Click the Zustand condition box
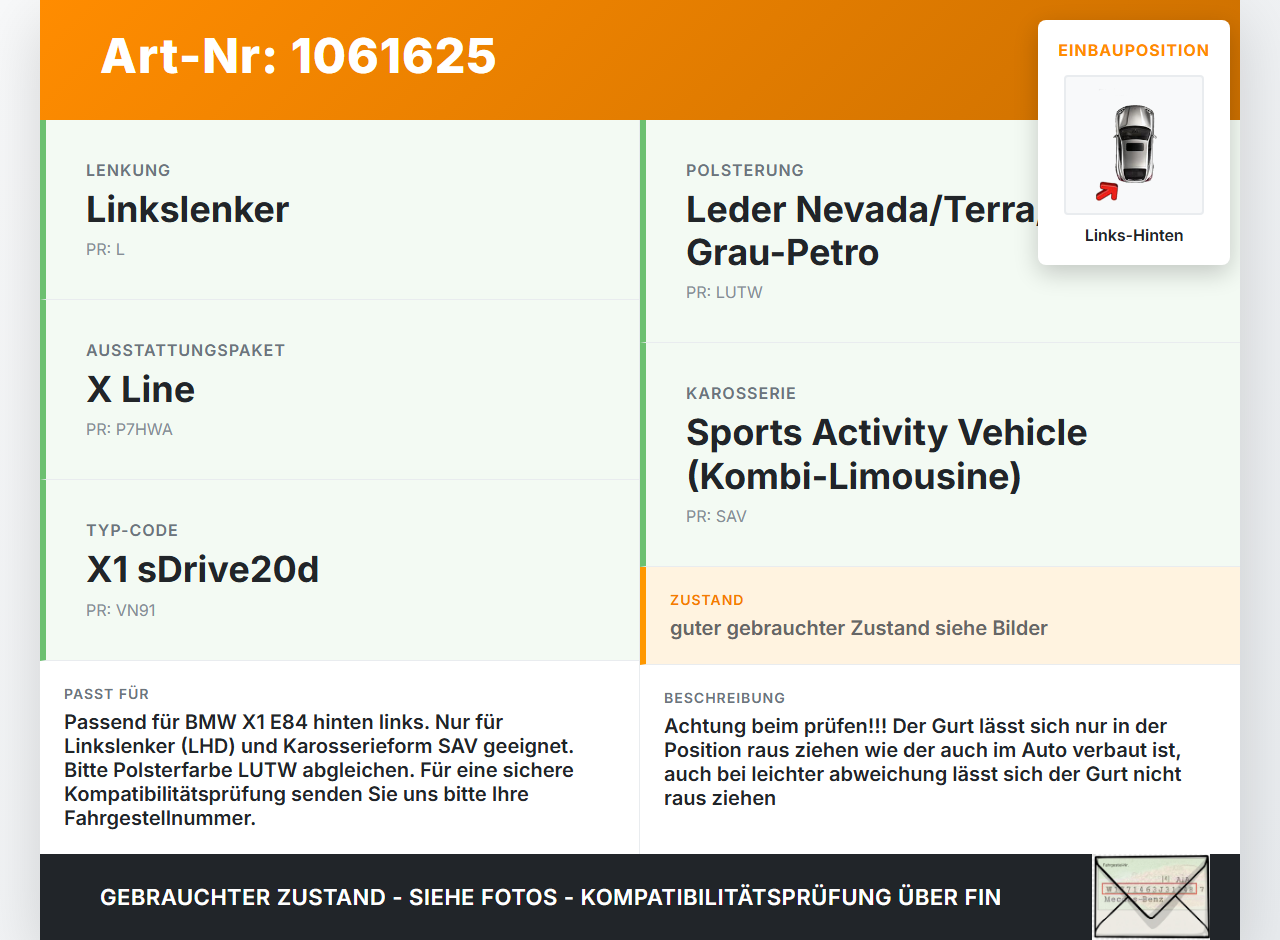Screen dimensions: 1280x940 pyautogui.click(x=940, y=616)
